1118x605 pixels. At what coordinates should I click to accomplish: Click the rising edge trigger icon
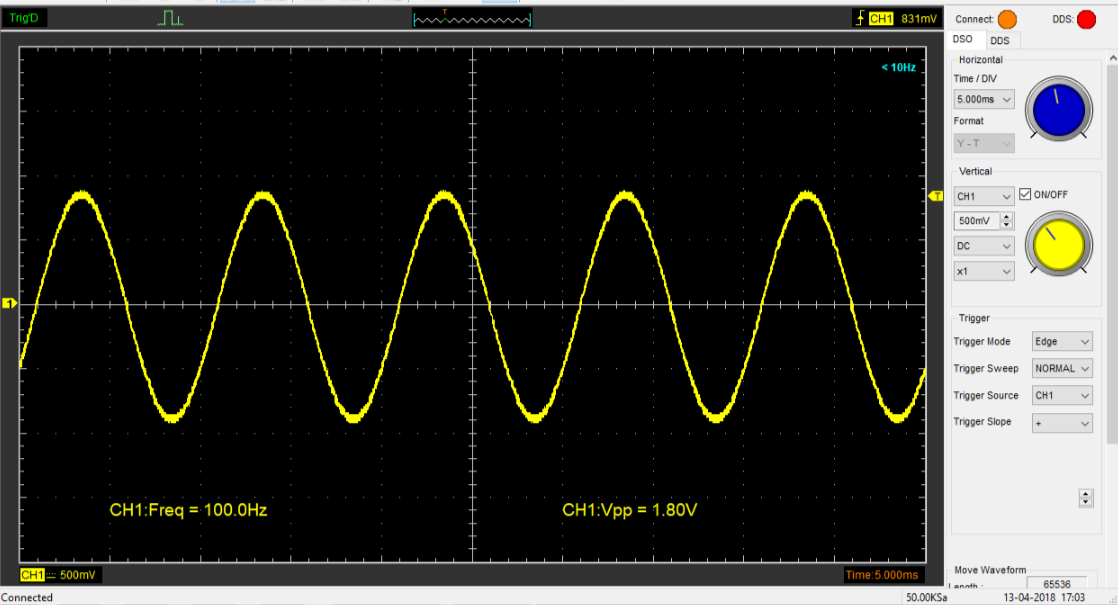pyautogui.click(x=860, y=19)
